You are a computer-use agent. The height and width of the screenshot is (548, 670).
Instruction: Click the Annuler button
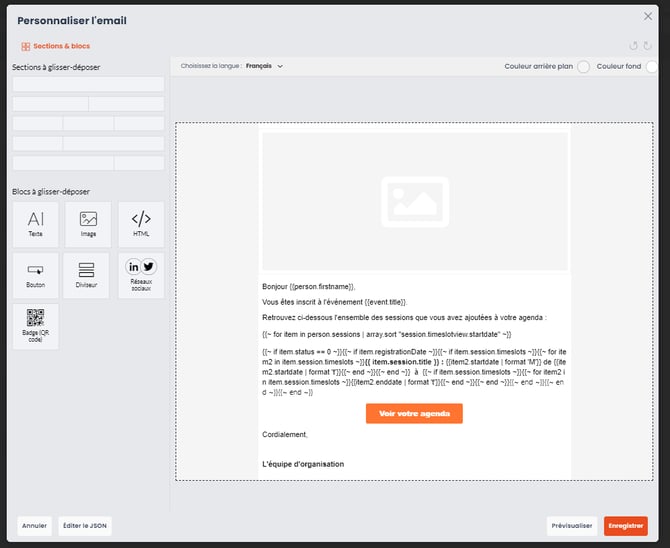(x=35, y=526)
